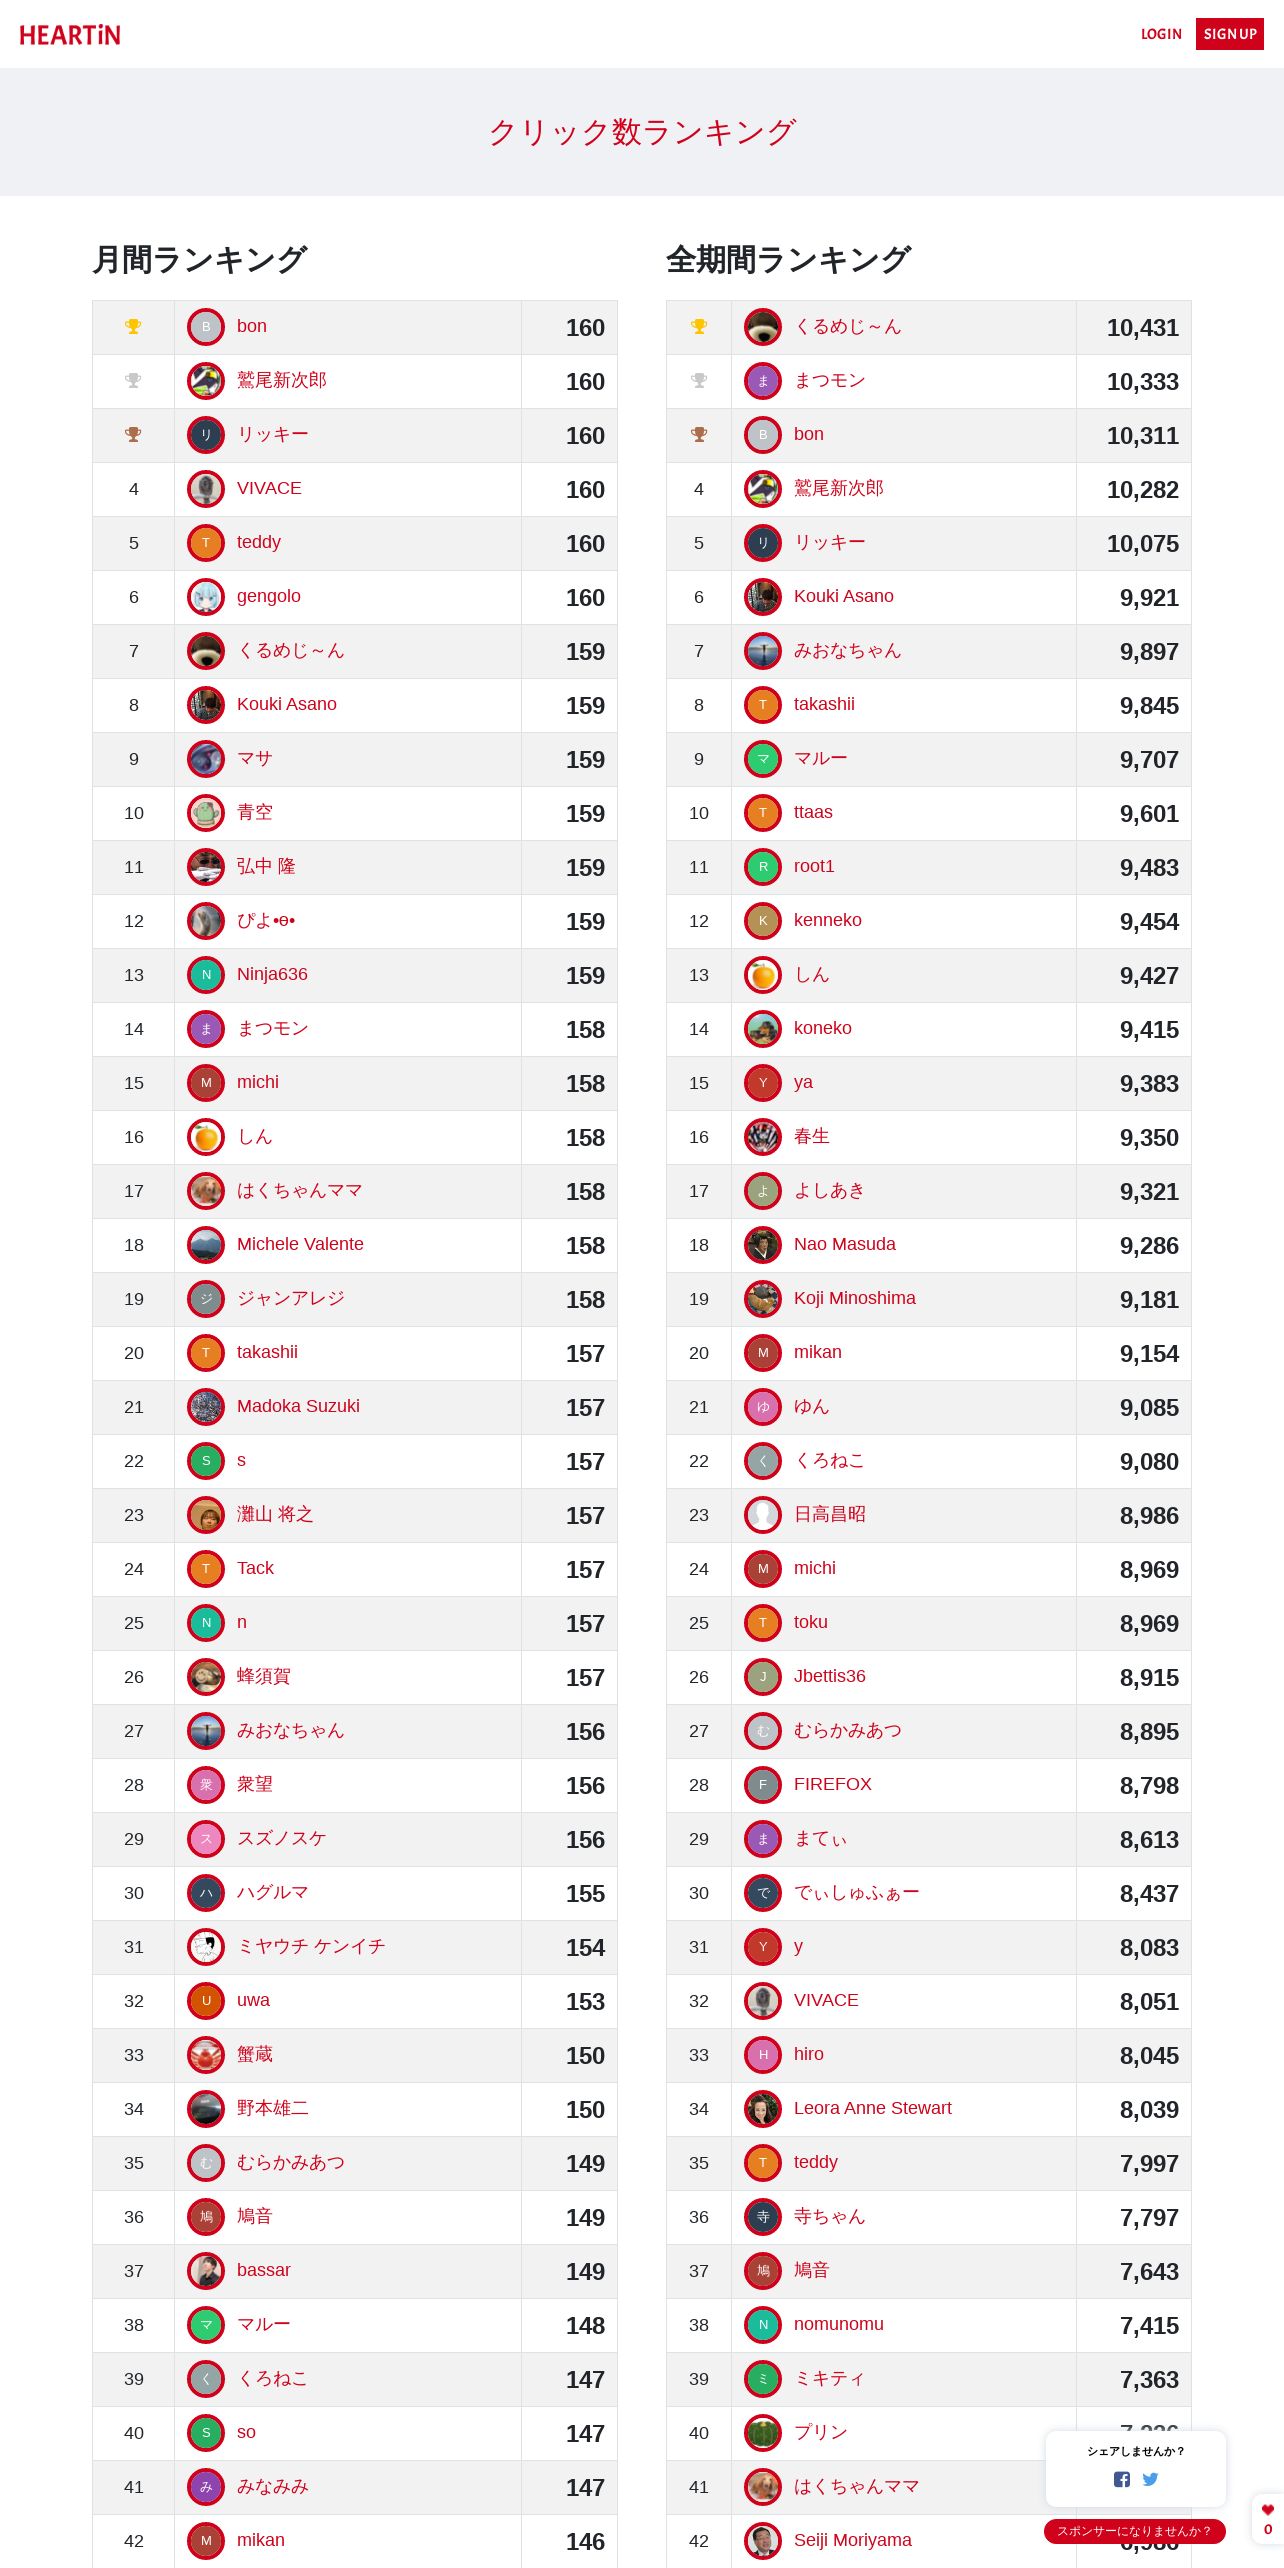1284x2568 pixels.
Task: Click the Facebook share icon
Action: tap(1121, 2479)
